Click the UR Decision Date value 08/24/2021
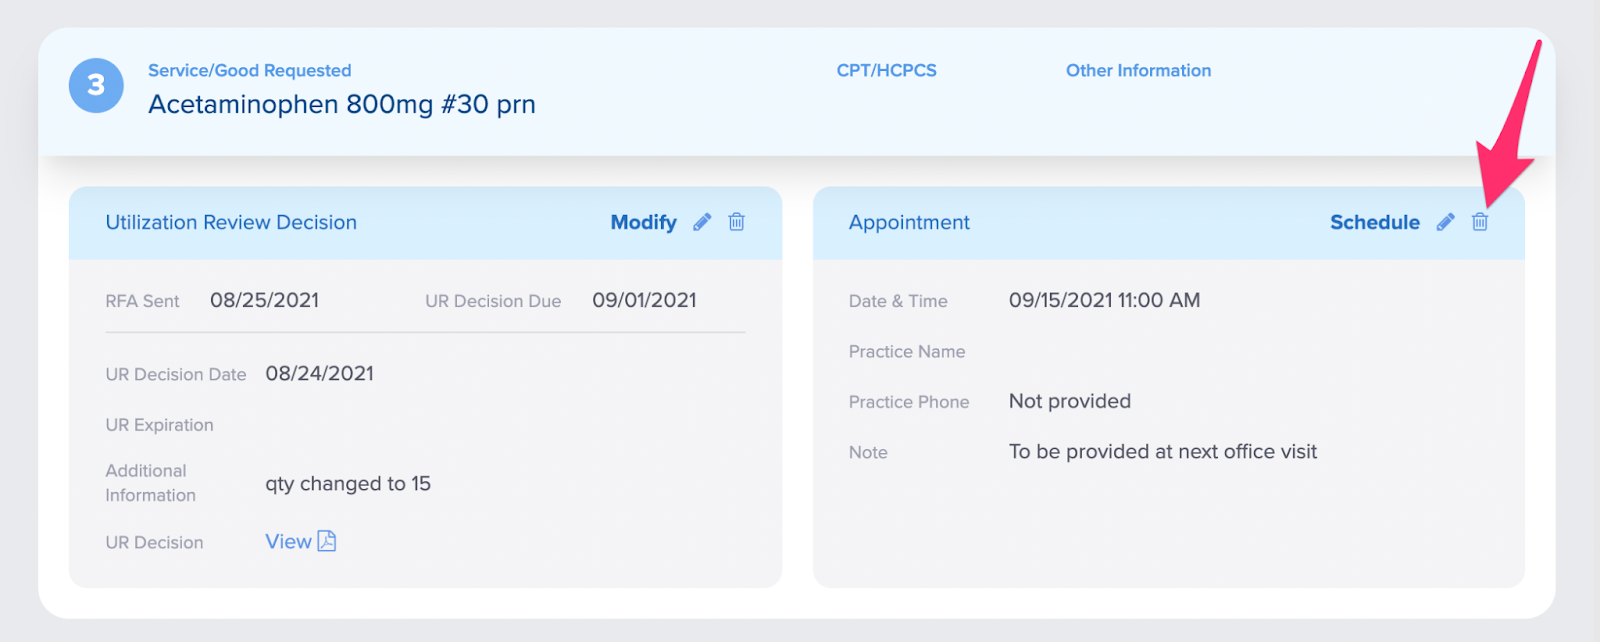This screenshot has height=642, width=1600. pos(319,373)
